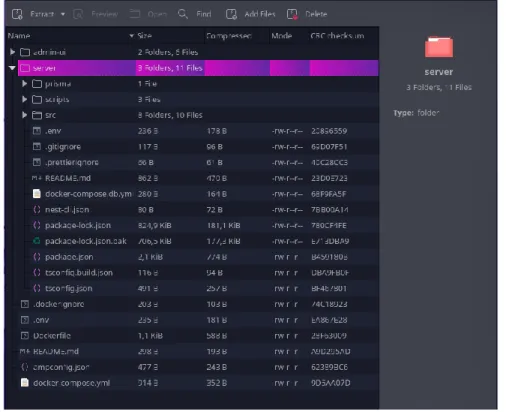Sort by the Compressed column header

point(229,36)
